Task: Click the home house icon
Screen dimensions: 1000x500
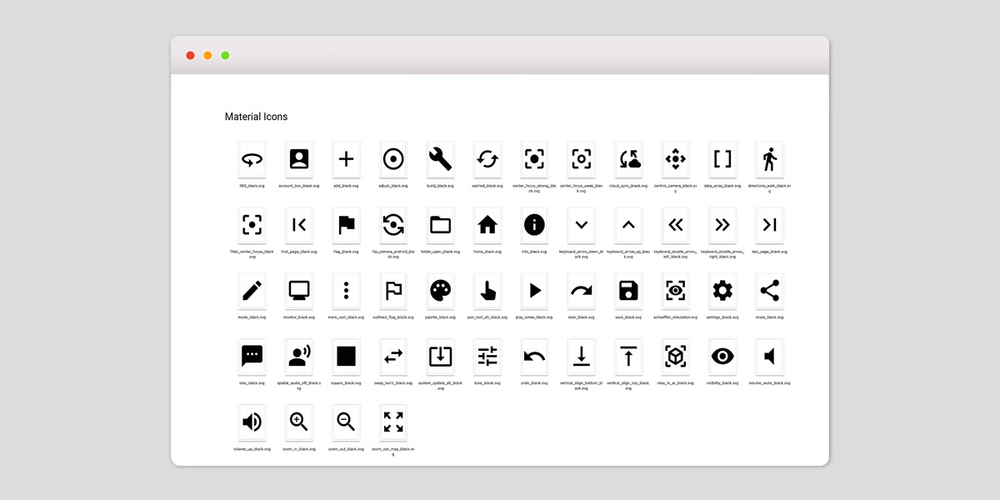Action: coord(487,225)
